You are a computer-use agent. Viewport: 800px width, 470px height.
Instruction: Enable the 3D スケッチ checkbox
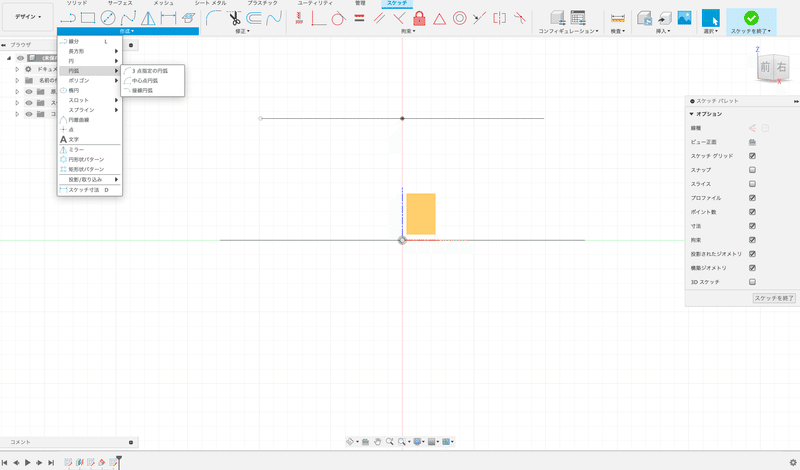pos(752,282)
